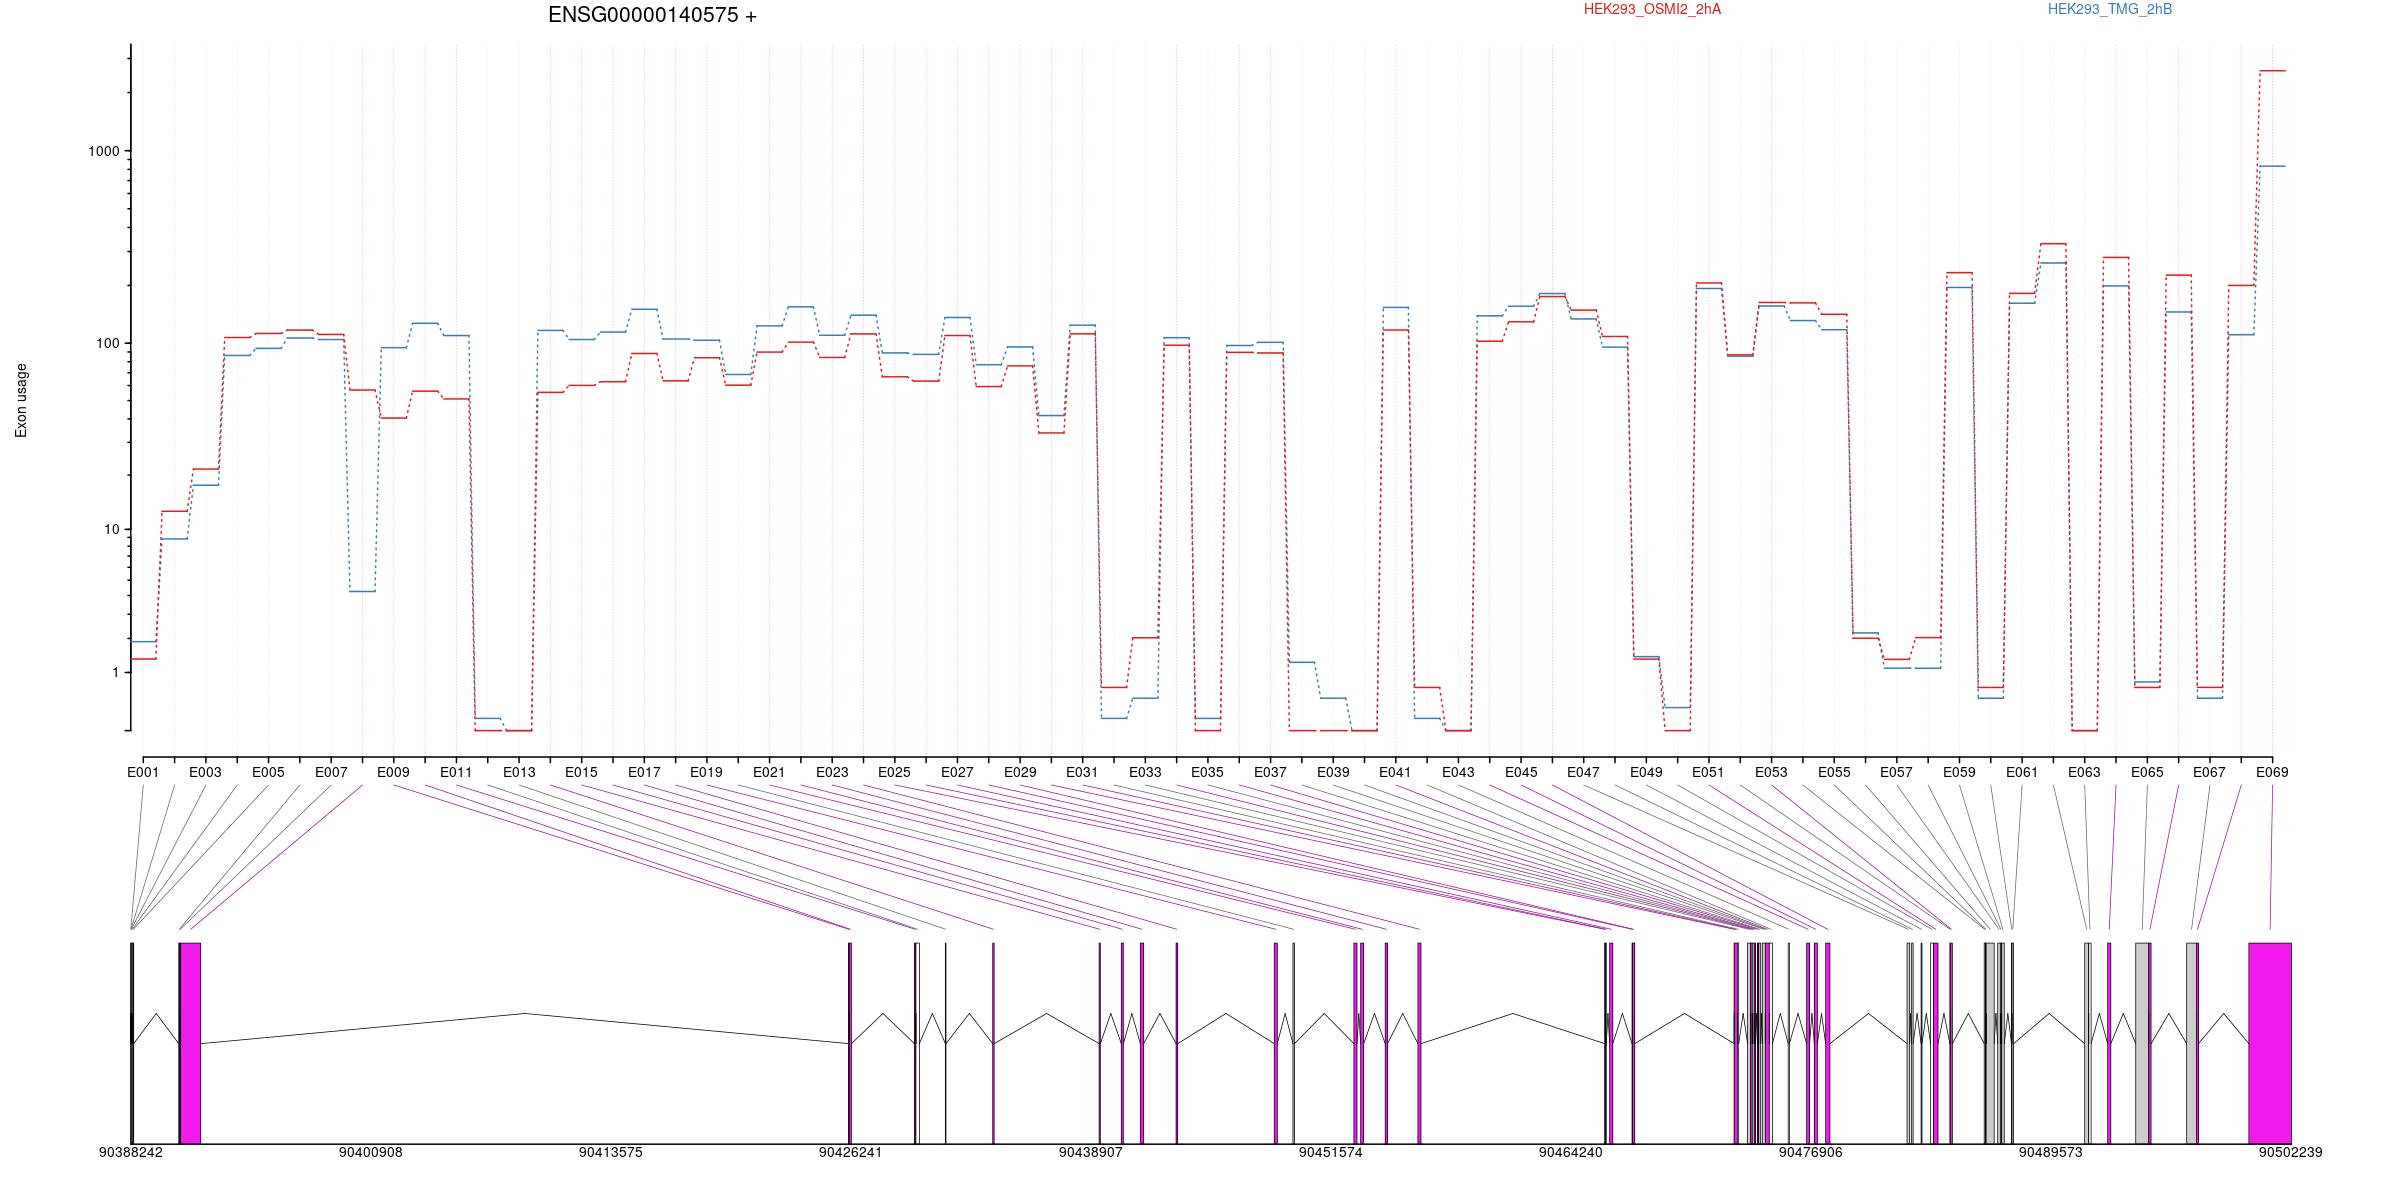This screenshot has width=2400, height=1200.
Task: Click exon label E013
Action: [519, 772]
